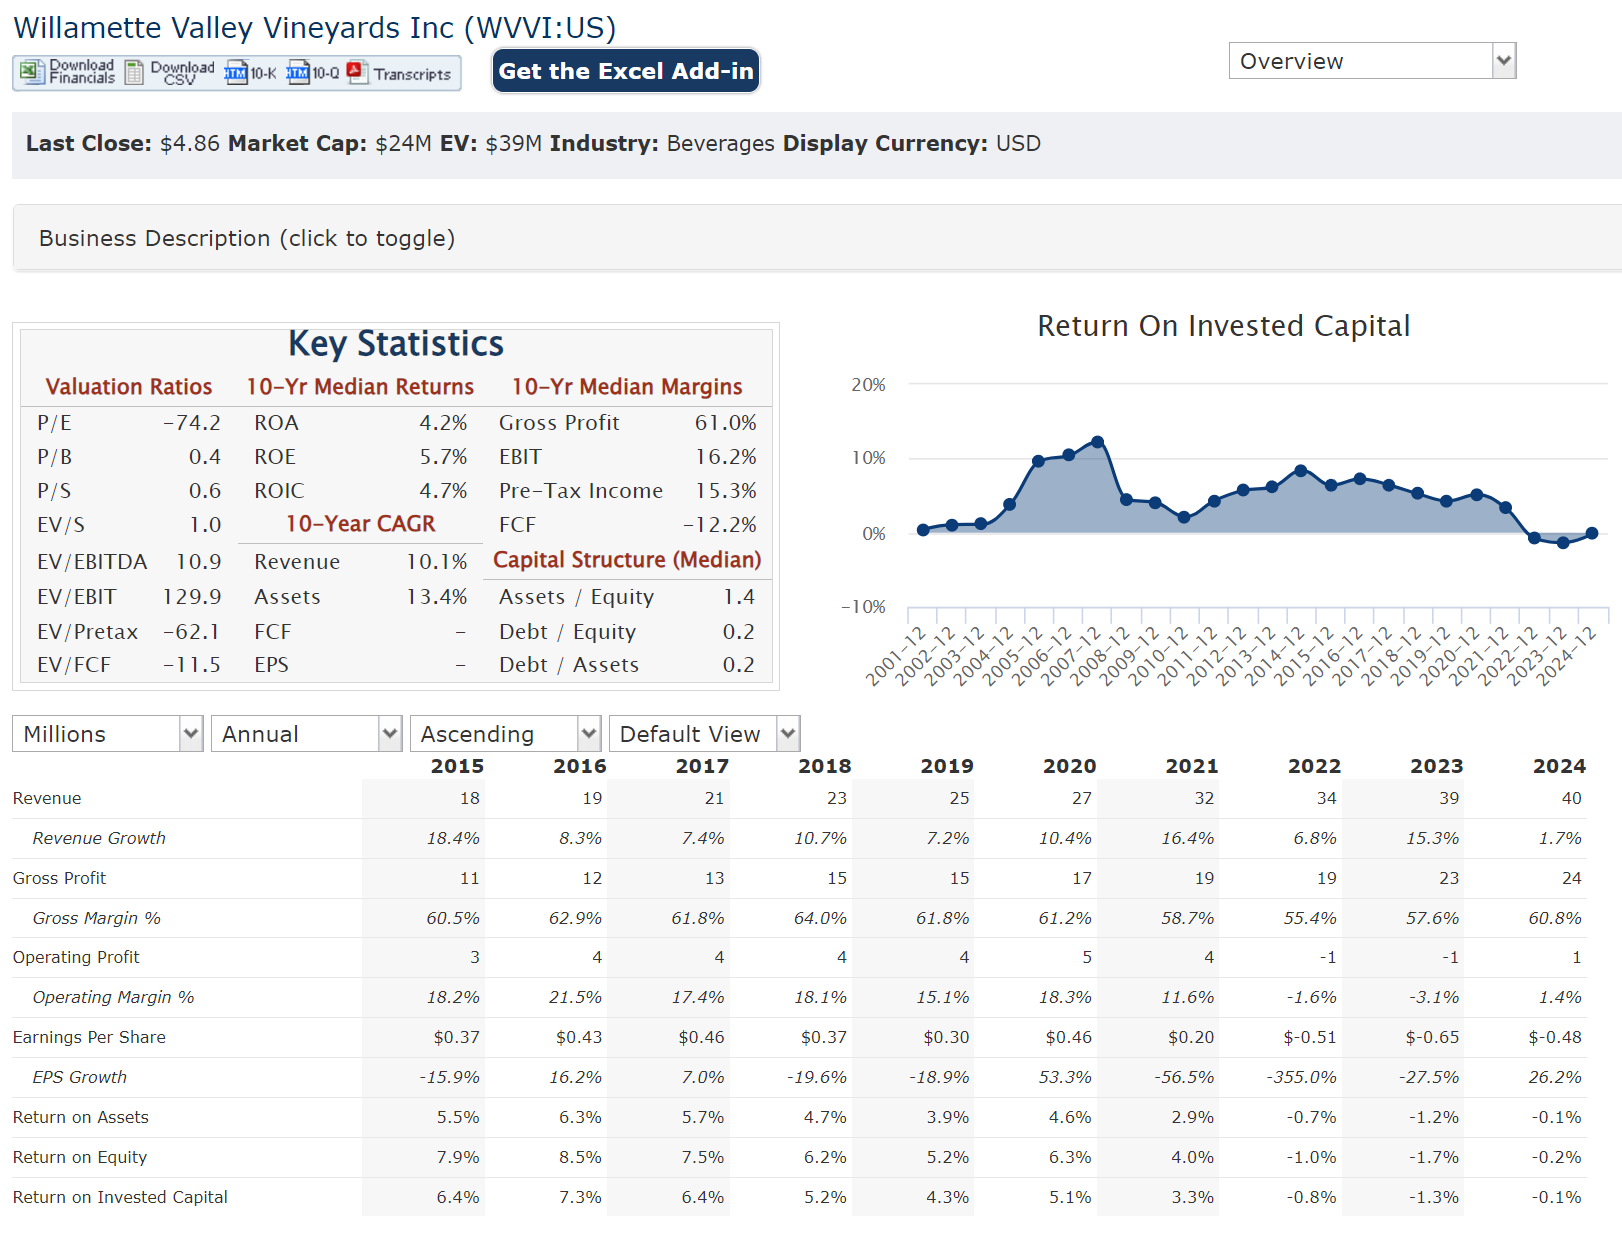1622x1234 pixels.
Task: Click the ROIC value 4.7%
Action: (443, 491)
